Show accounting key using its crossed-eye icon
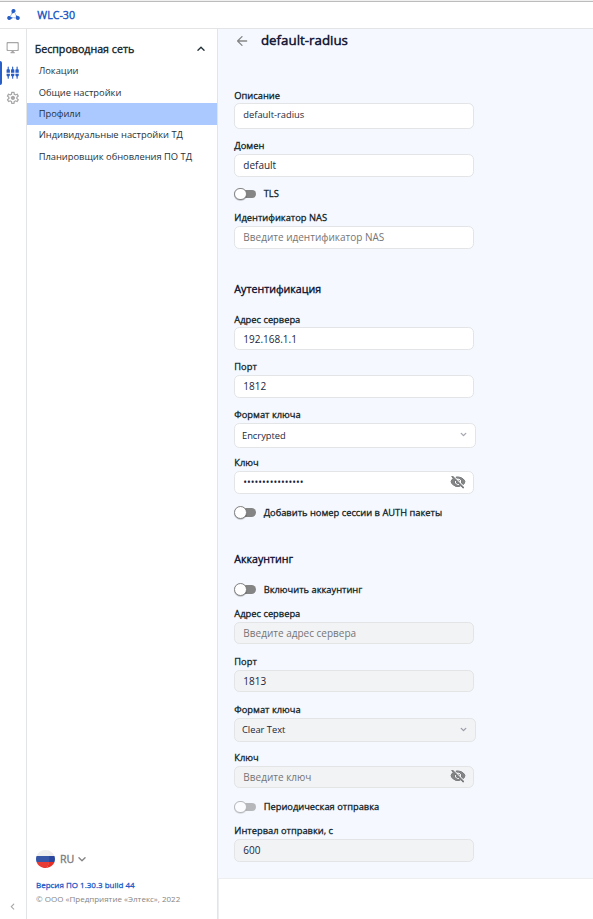 [458, 777]
